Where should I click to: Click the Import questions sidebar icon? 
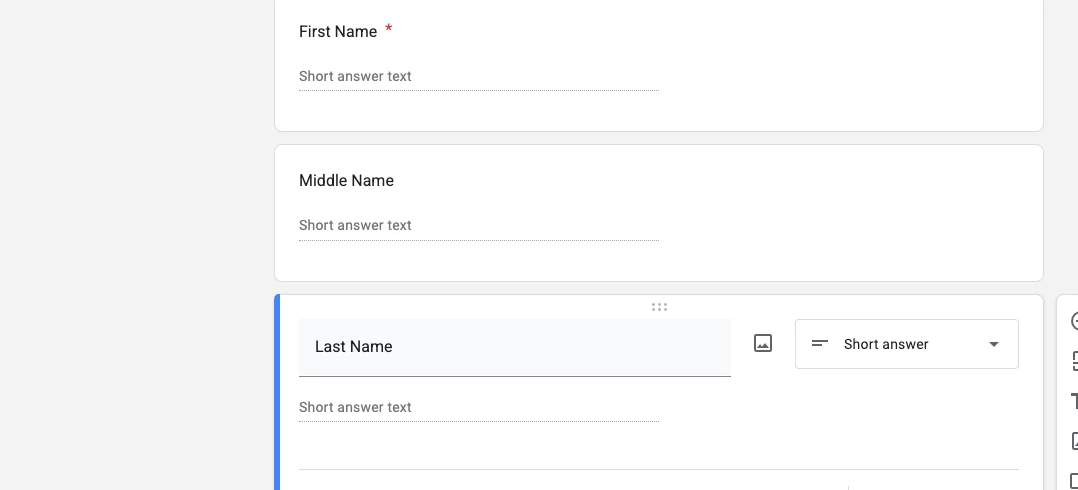pyautogui.click(x=1073, y=361)
